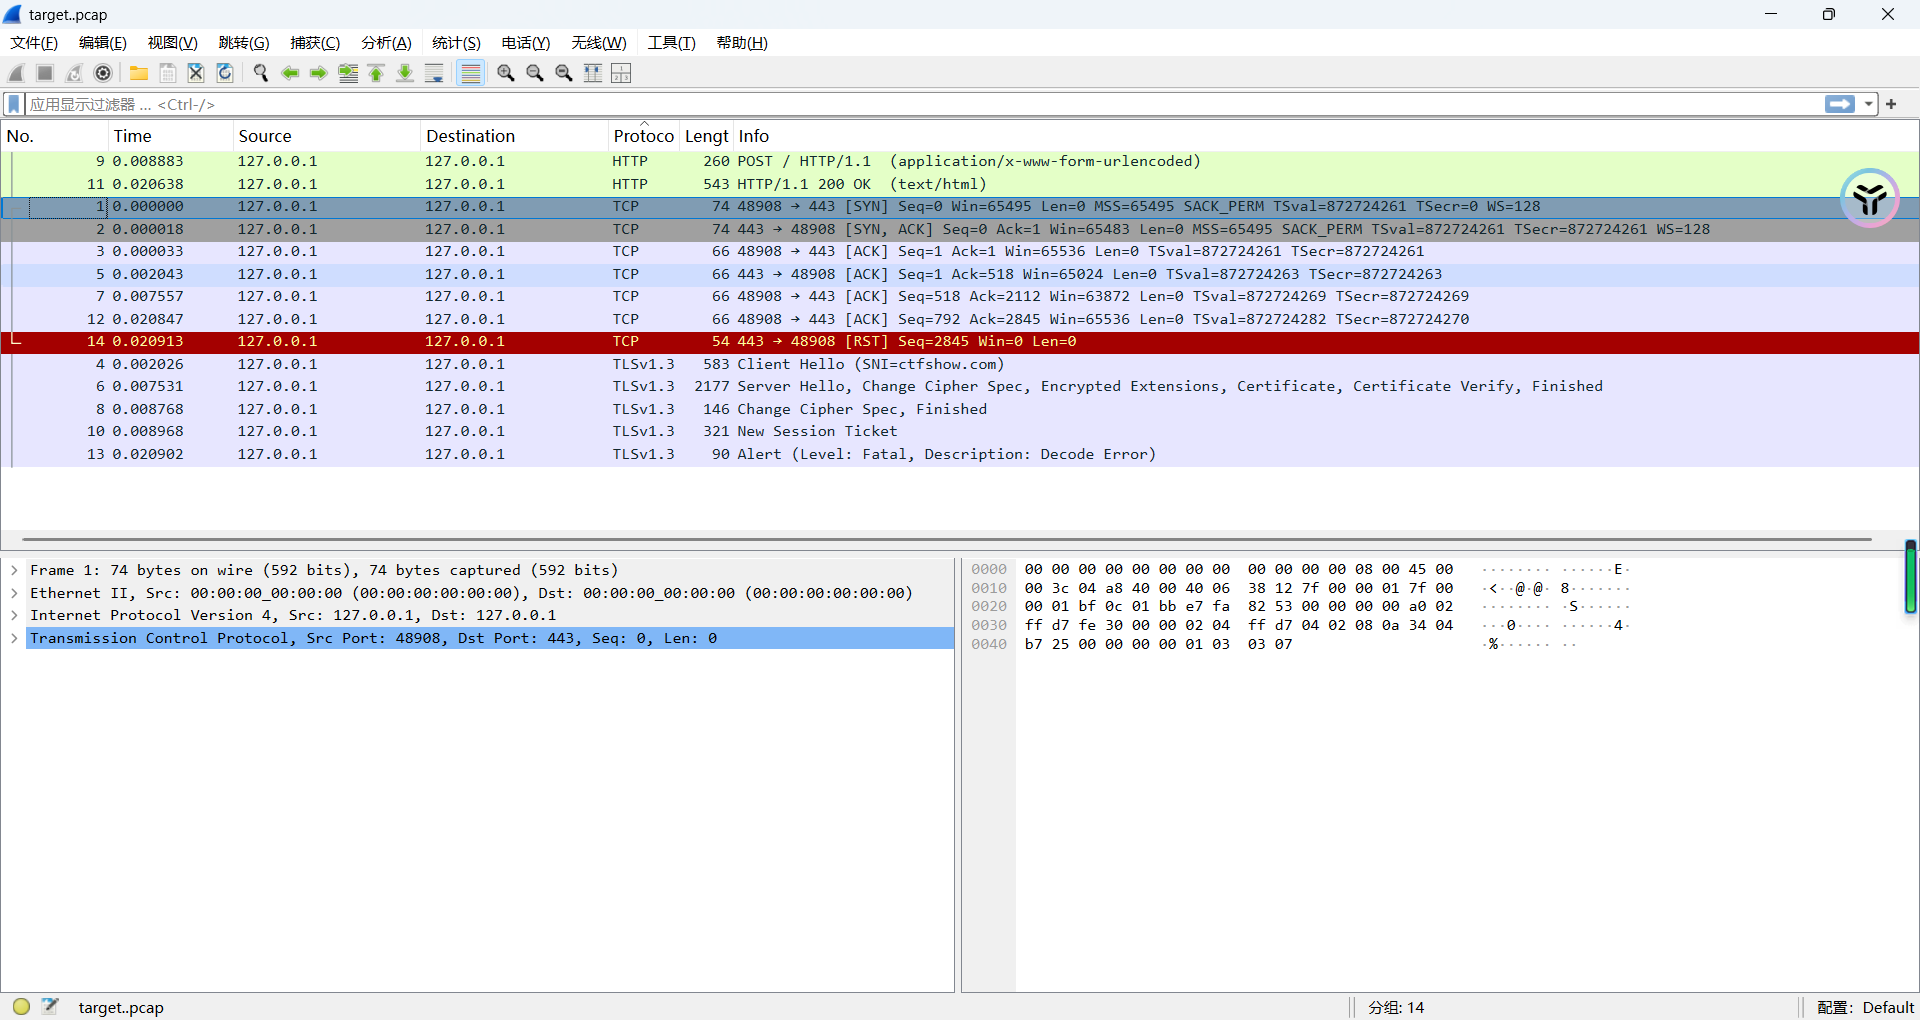
Task: Click the 配置: Default profile in status bar
Action: tap(1865, 1007)
